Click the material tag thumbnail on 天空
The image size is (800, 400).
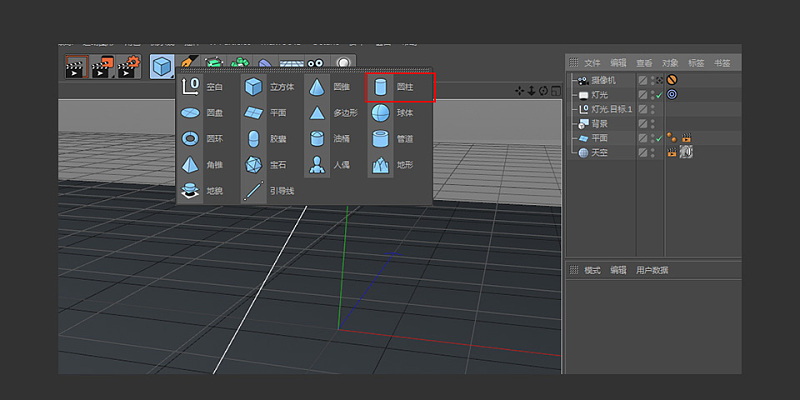click(x=687, y=152)
